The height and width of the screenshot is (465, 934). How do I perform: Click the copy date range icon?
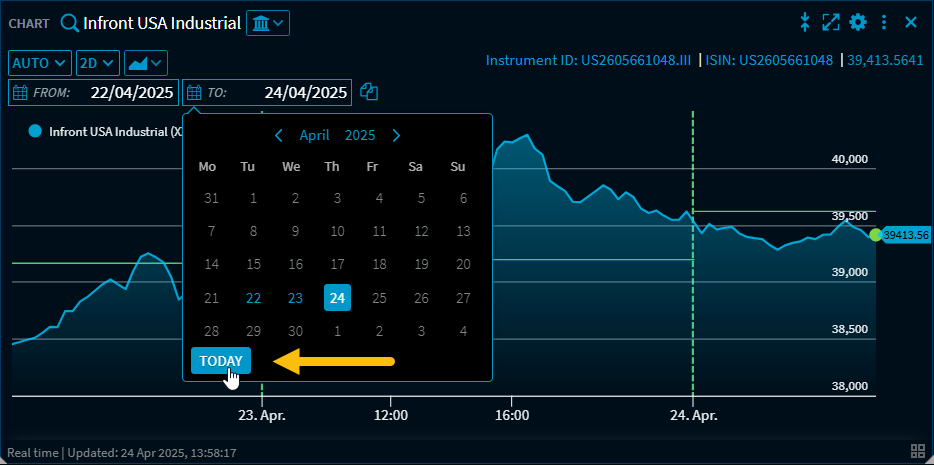370,92
